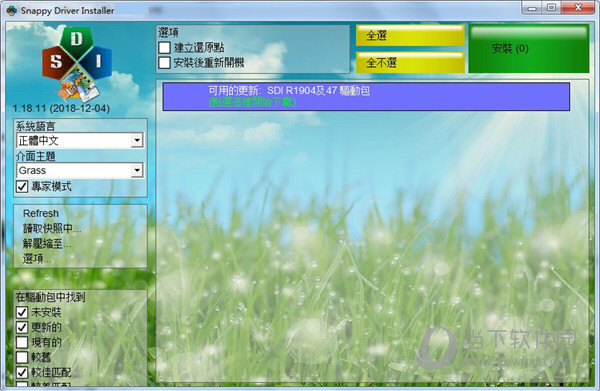Uncheck the 更新的 filter
Screen dimensions: 600x391
(x=22, y=327)
